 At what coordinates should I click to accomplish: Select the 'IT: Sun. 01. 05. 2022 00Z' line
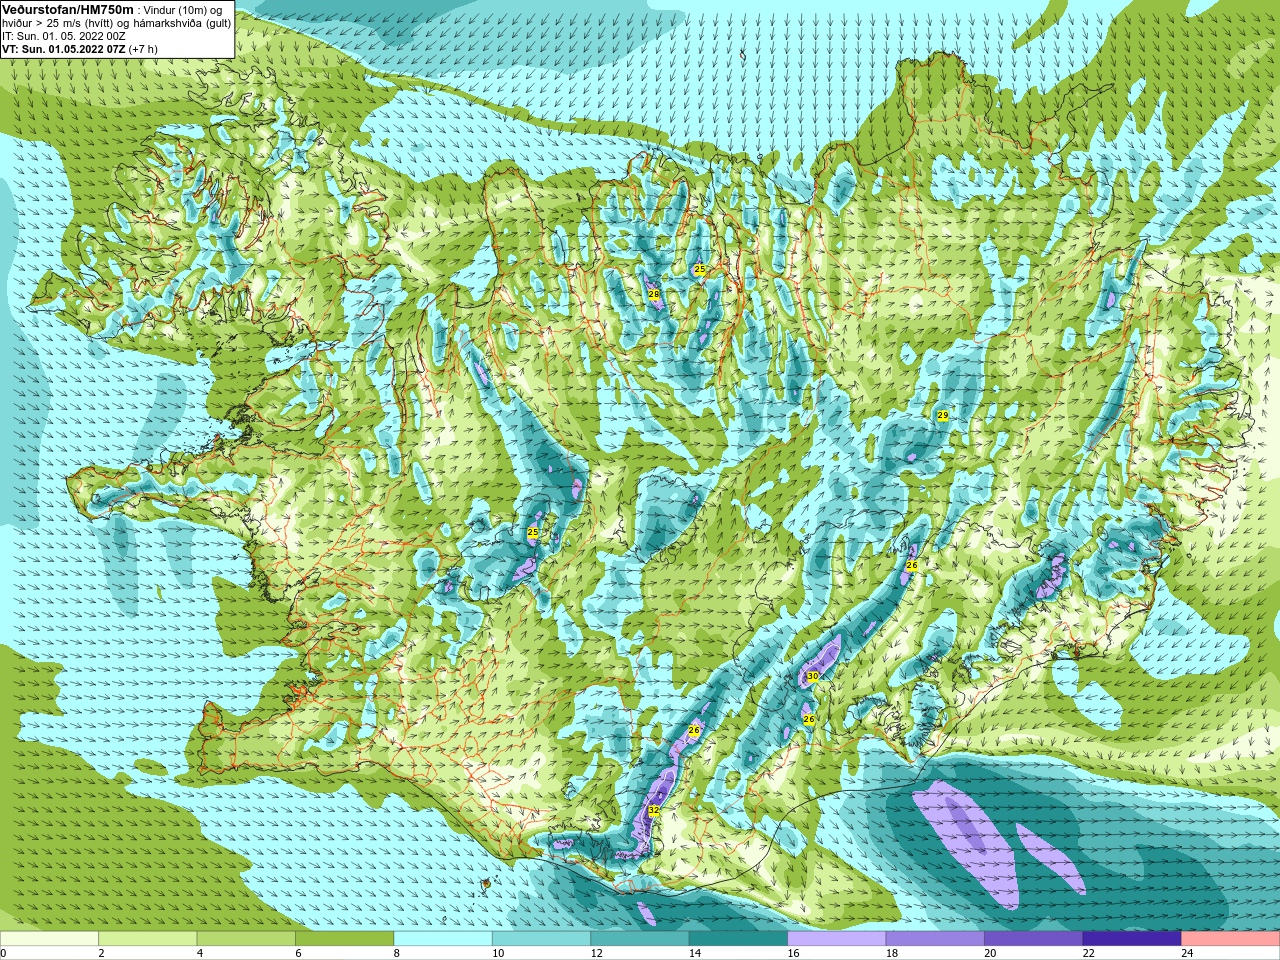point(63,36)
